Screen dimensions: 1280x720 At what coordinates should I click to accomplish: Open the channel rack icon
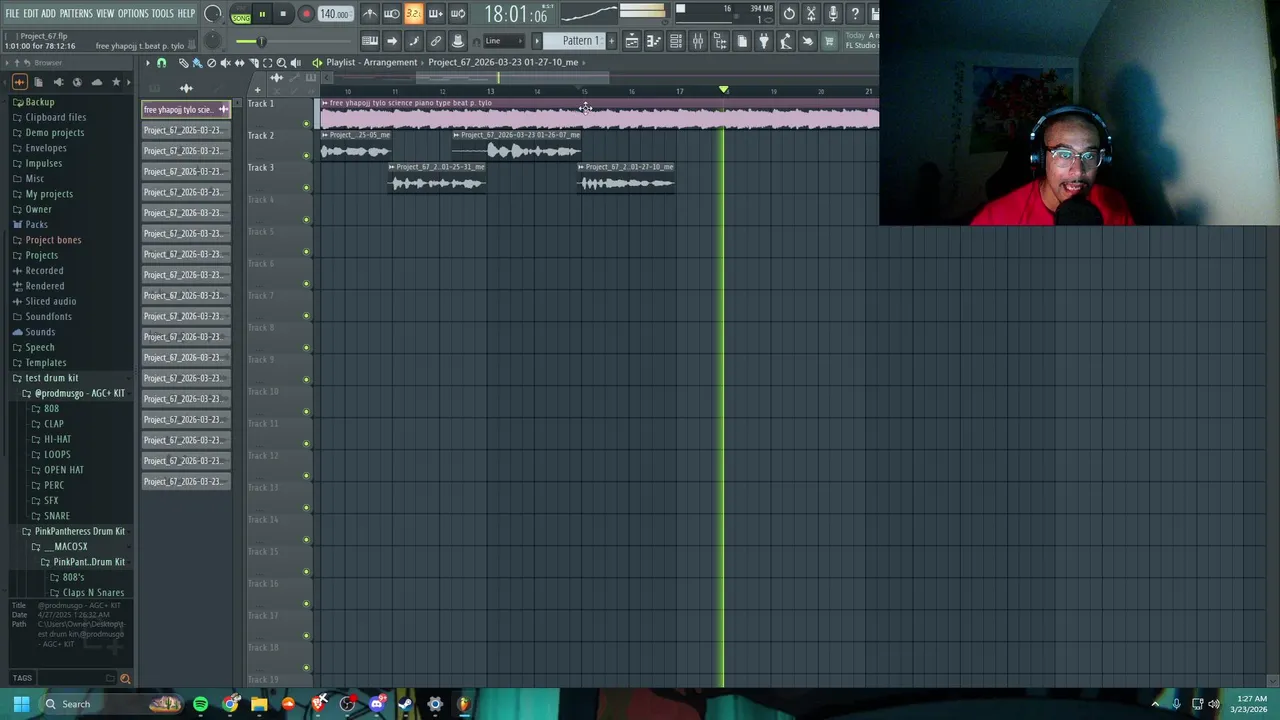point(676,41)
